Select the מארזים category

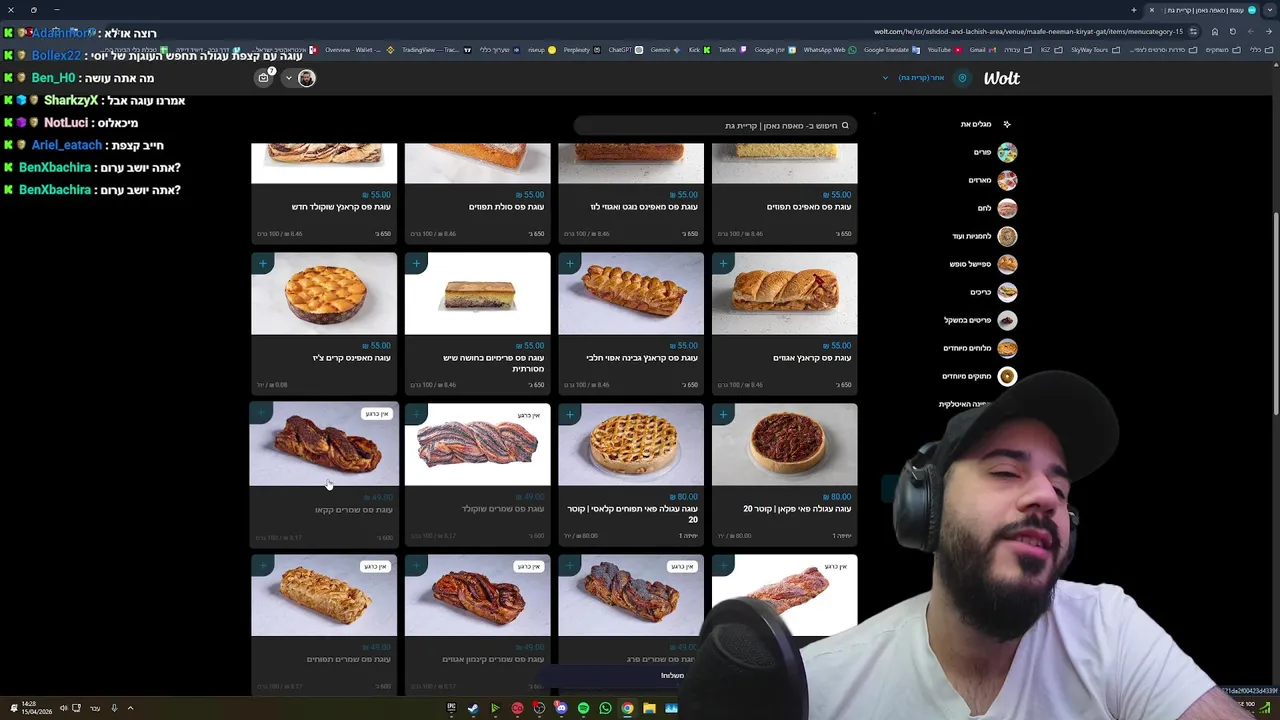click(x=993, y=180)
